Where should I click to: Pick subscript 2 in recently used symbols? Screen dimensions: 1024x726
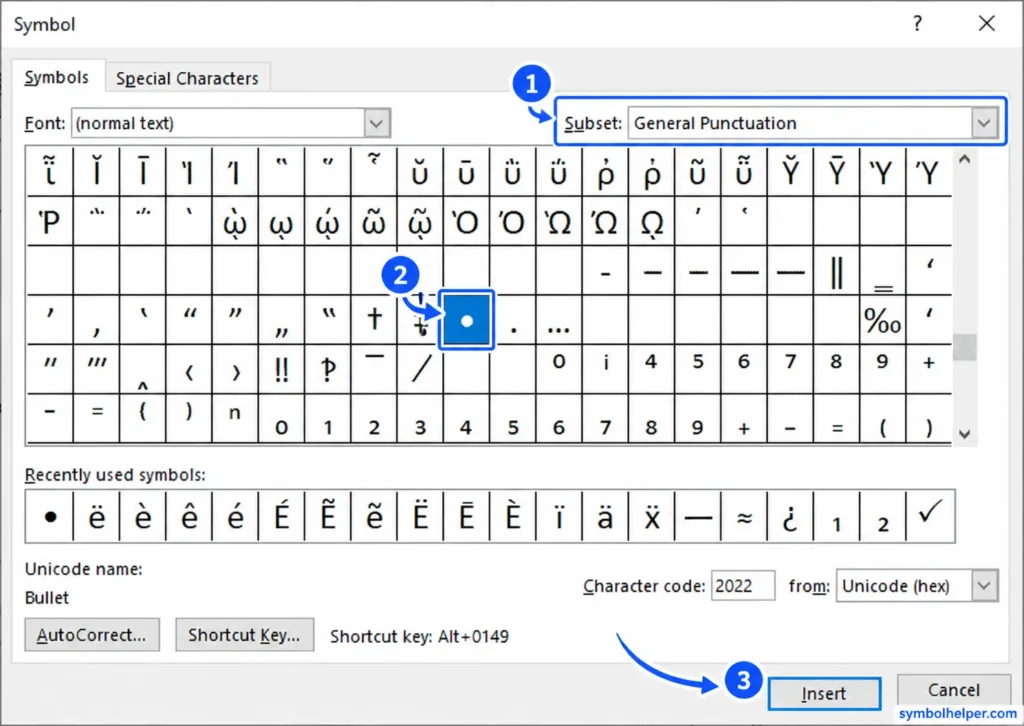882,516
